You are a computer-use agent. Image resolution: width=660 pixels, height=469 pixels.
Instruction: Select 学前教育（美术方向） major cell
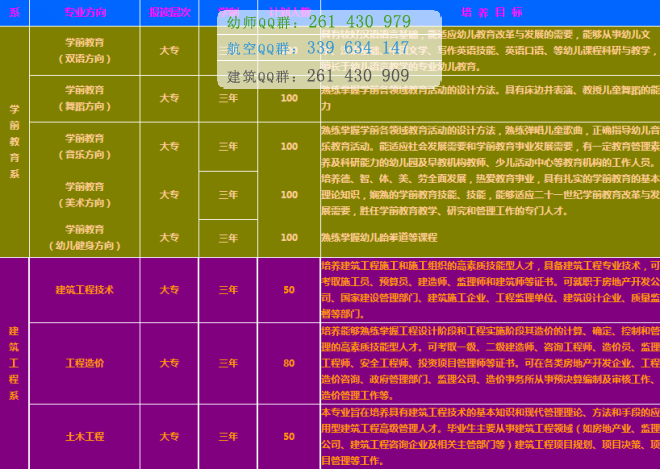coord(84,193)
